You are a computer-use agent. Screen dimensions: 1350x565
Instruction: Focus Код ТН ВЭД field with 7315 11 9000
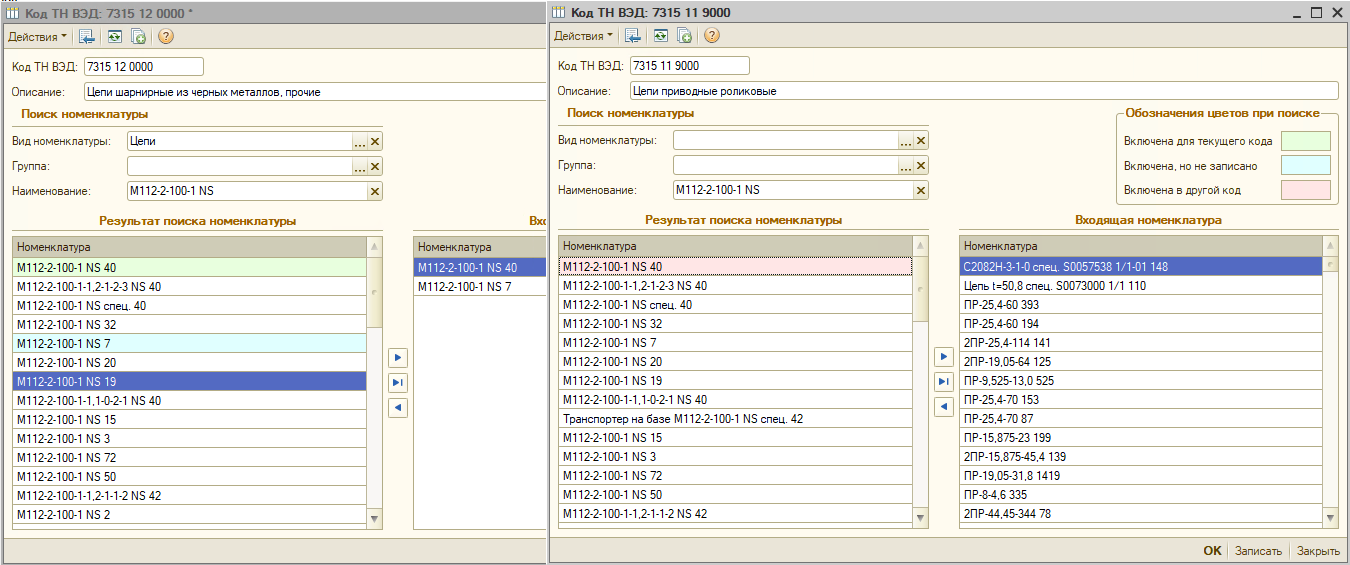click(x=690, y=66)
